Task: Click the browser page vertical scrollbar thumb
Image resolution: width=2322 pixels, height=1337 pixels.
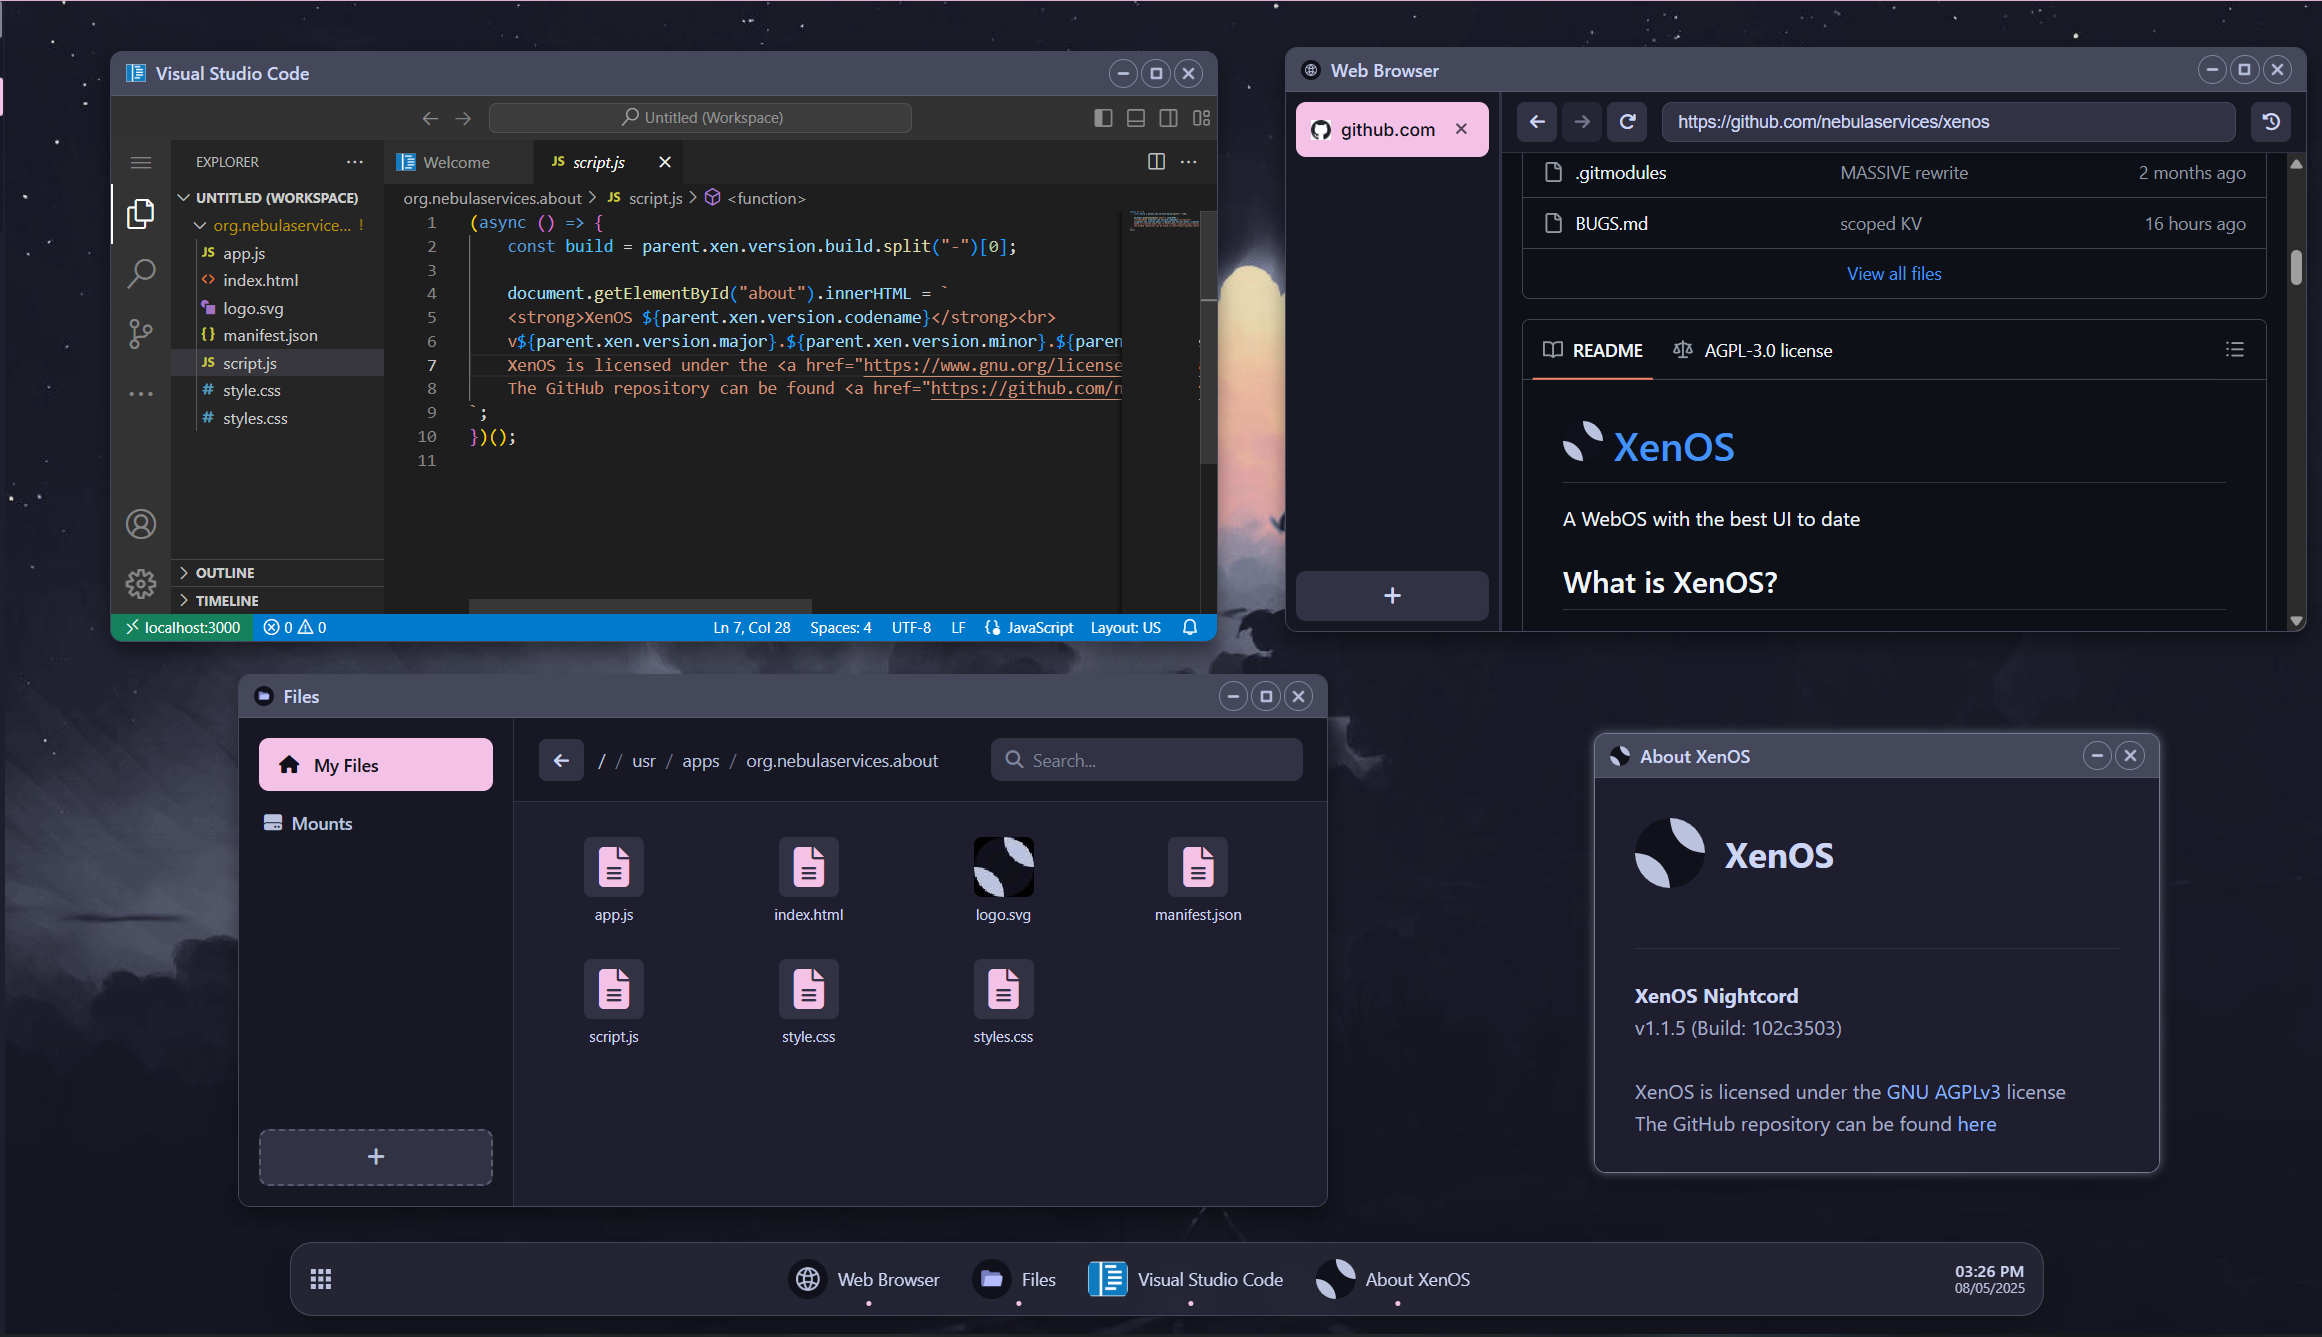Action: coord(2296,267)
